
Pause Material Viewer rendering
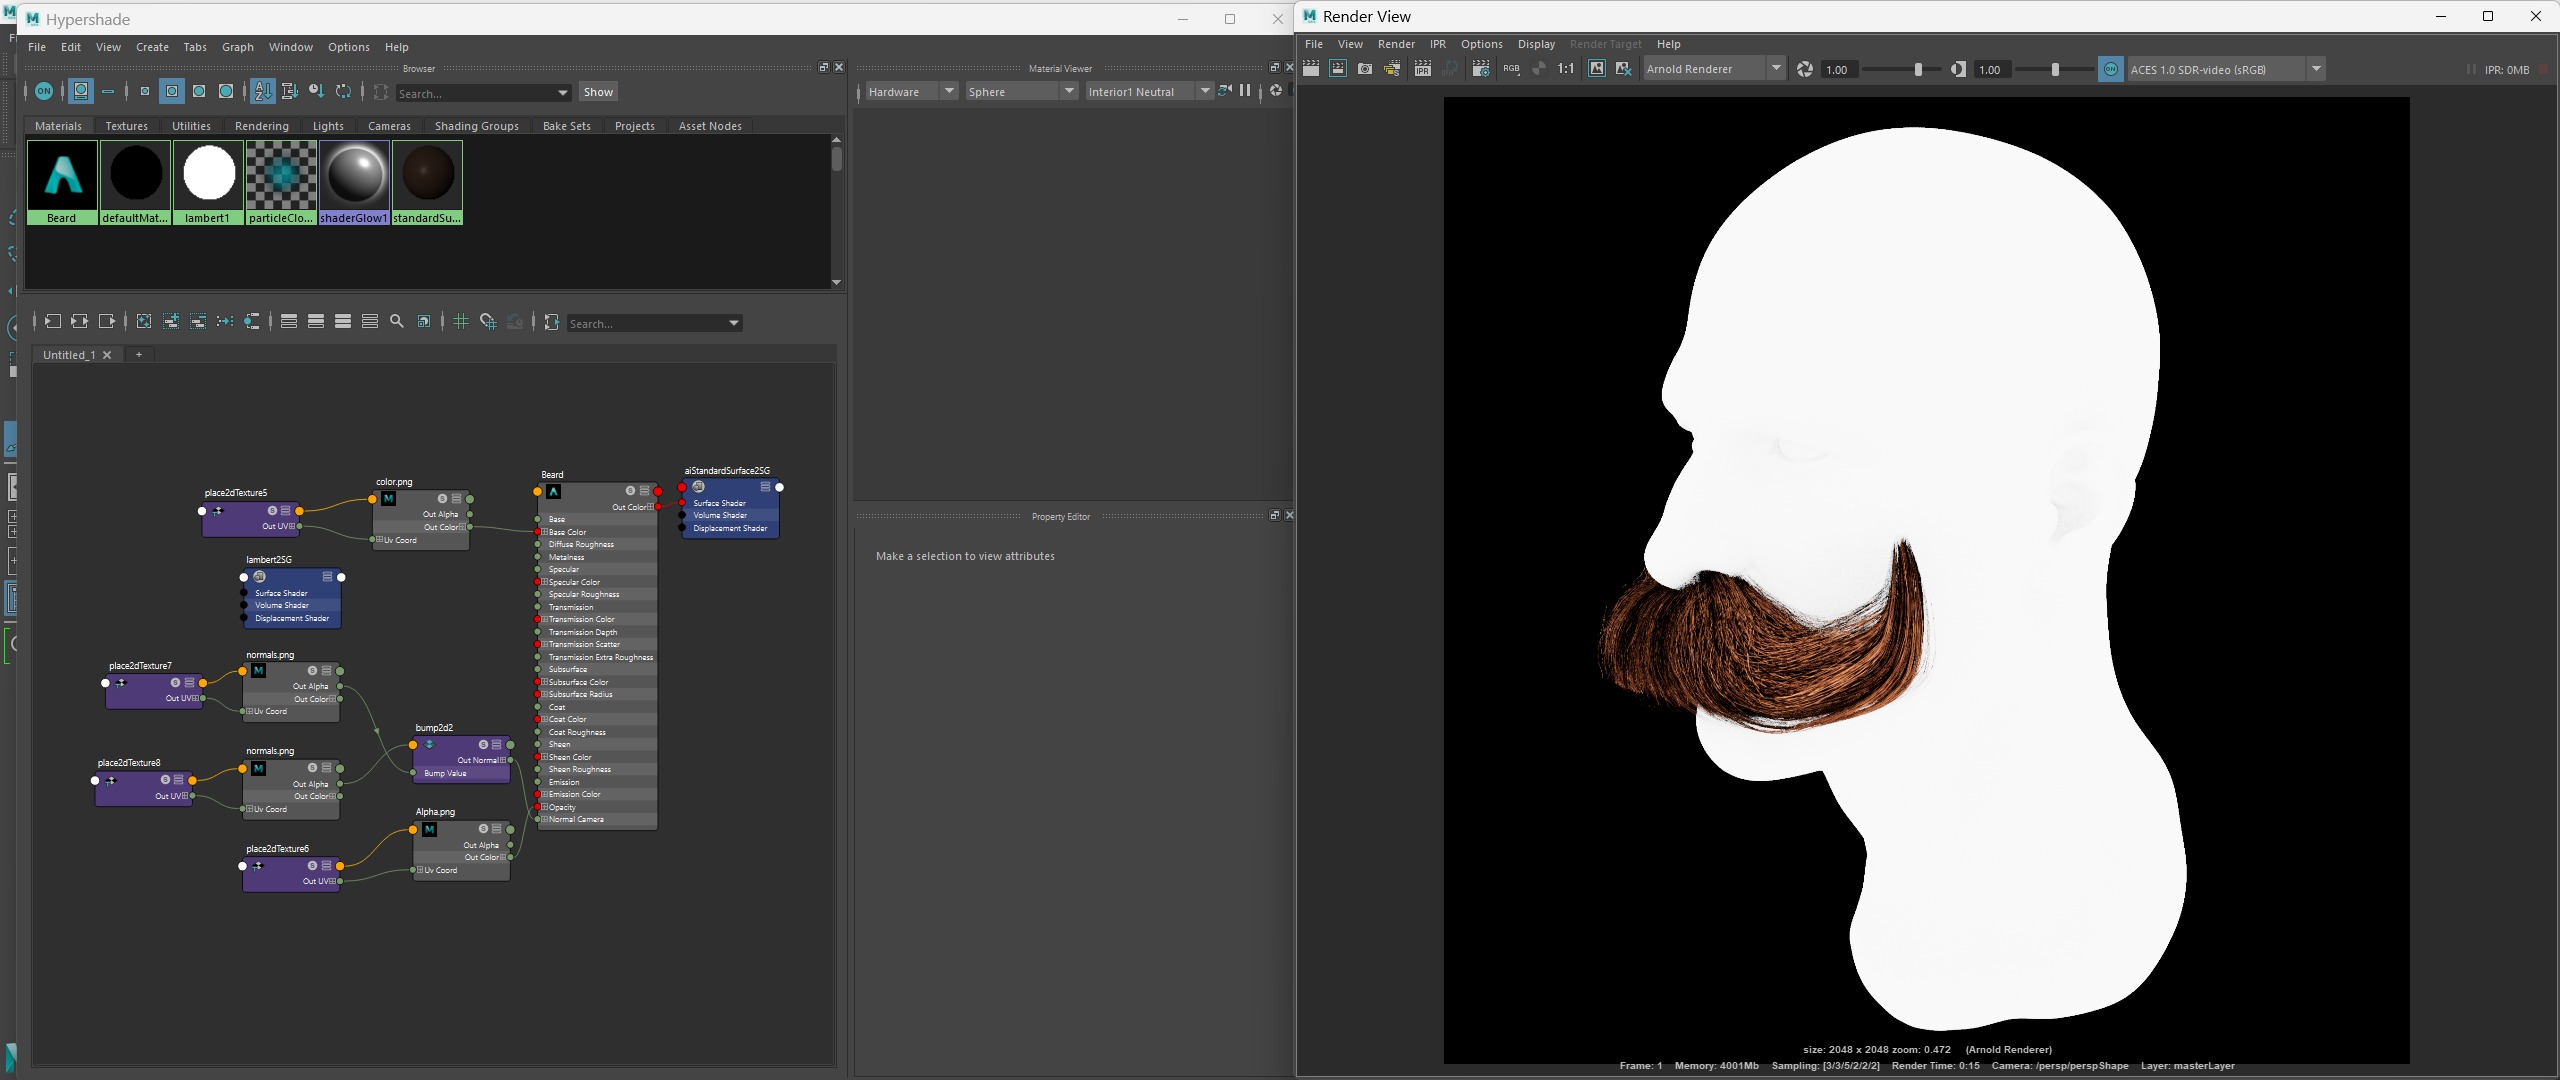click(1245, 90)
